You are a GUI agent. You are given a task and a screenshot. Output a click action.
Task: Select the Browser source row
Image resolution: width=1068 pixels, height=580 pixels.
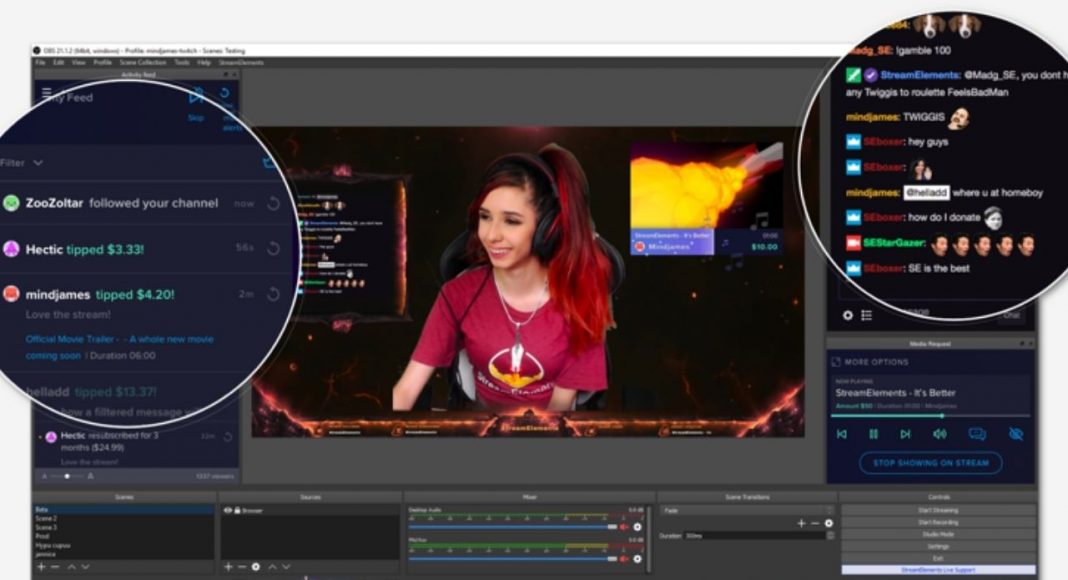(310, 510)
